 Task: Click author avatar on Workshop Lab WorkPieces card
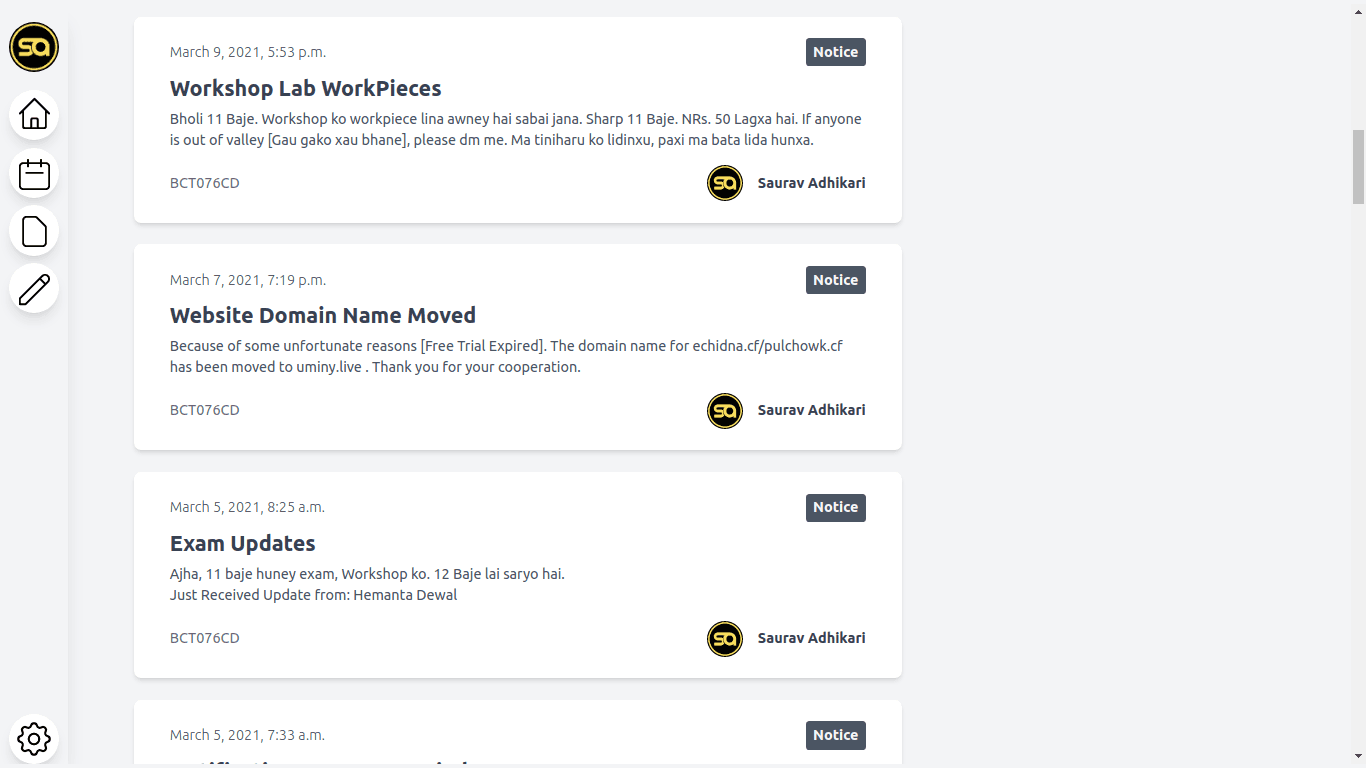point(725,183)
